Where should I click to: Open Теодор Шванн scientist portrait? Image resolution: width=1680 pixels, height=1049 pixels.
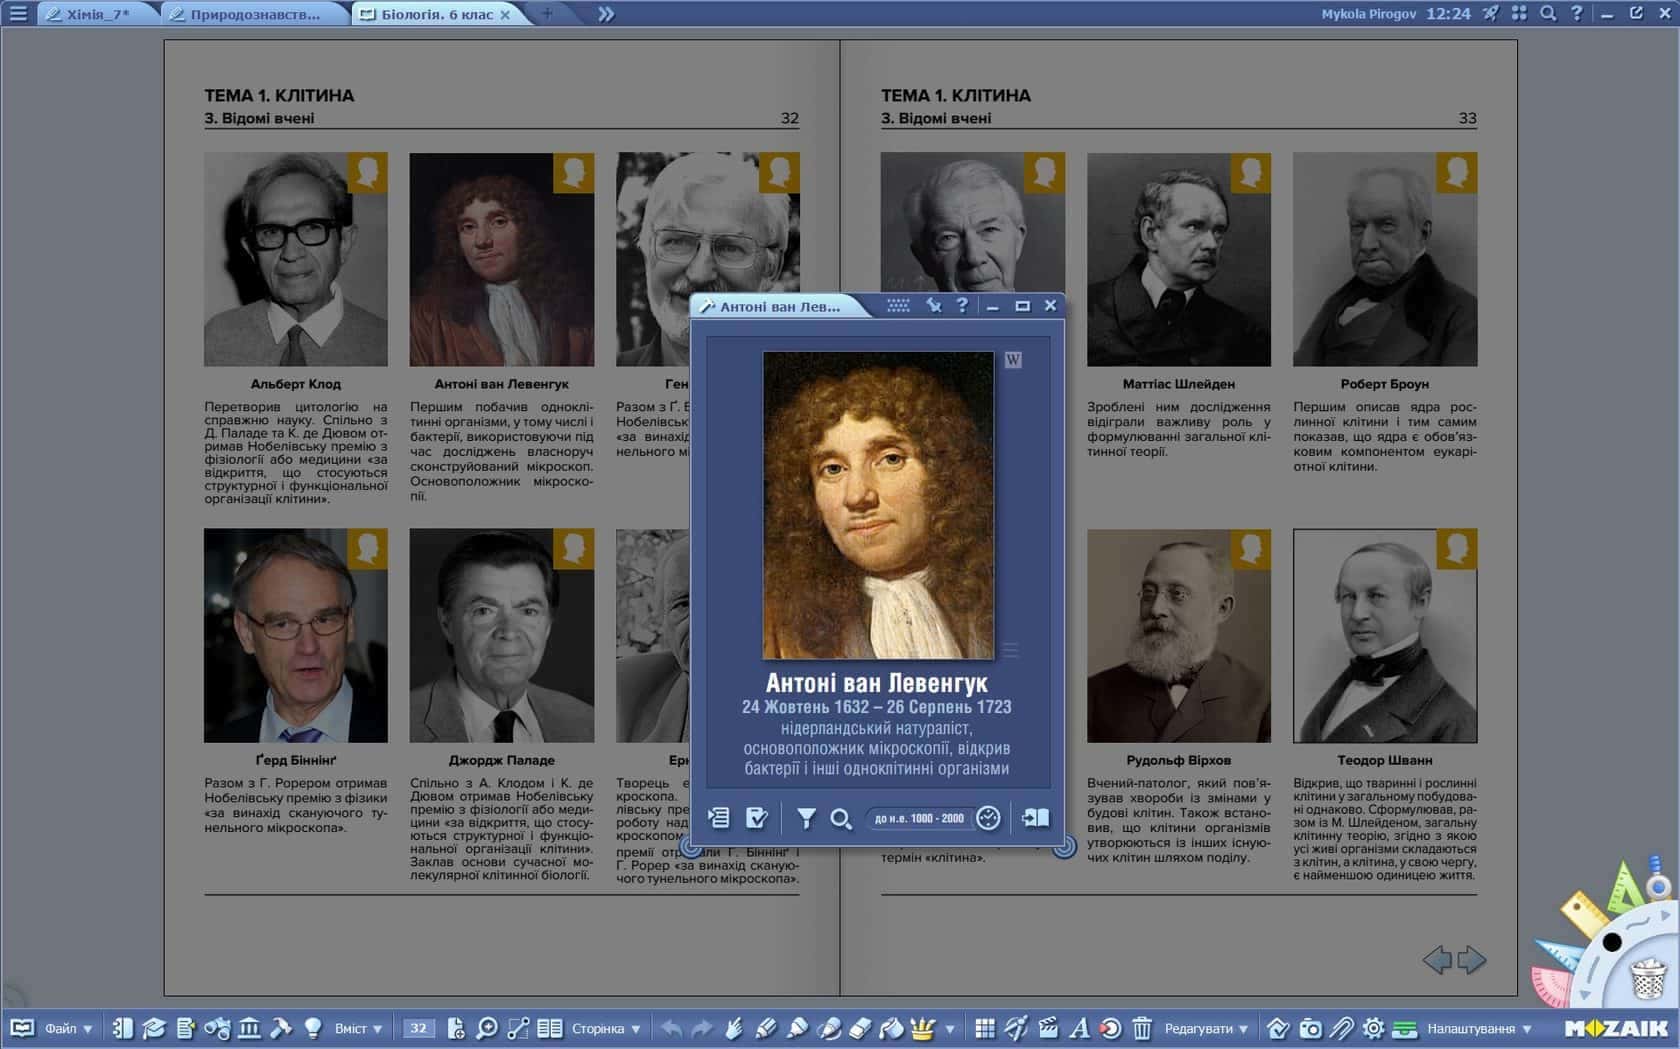click(1385, 636)
